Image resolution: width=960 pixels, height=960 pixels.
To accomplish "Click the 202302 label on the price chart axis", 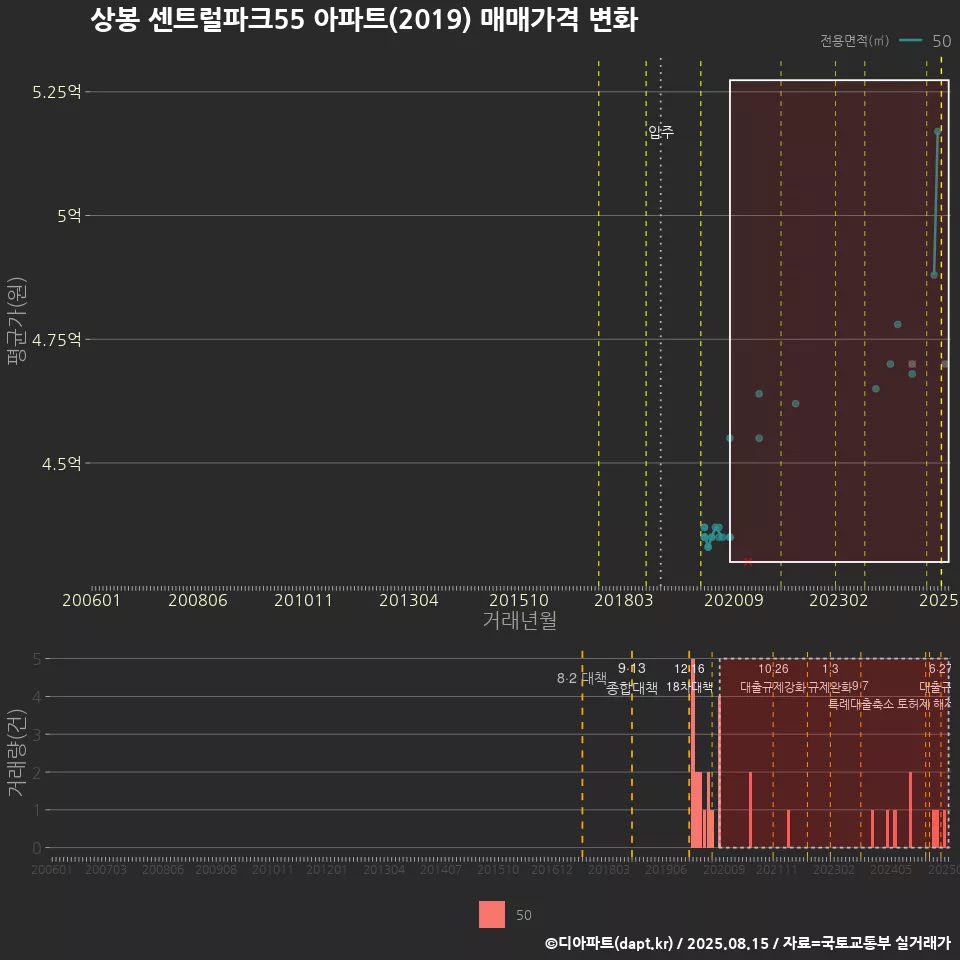I will point(839,600).
